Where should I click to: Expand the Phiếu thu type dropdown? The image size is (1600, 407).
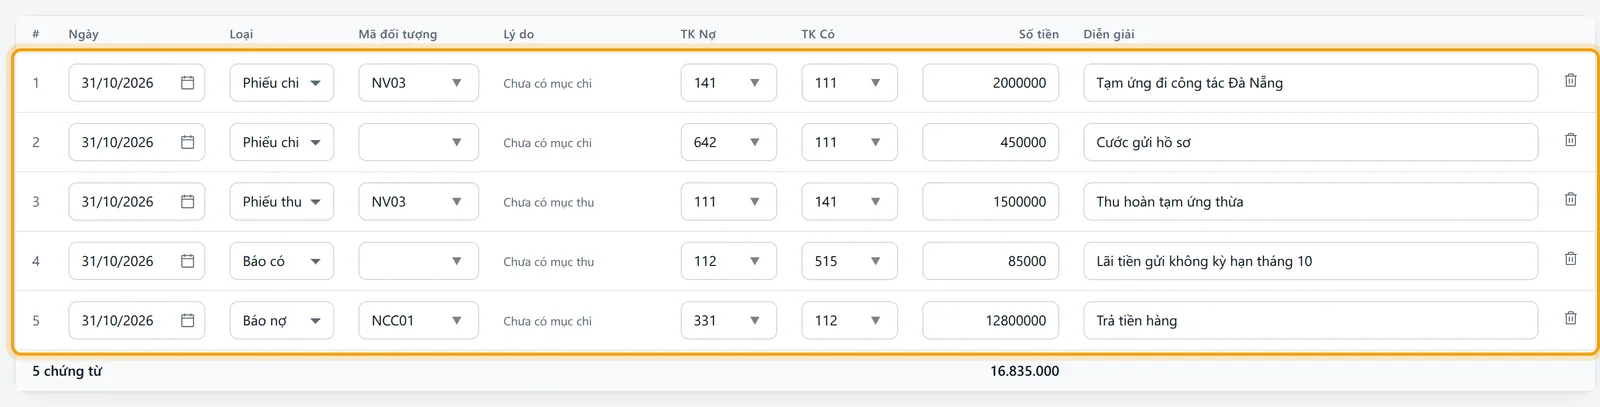(x=281, y=202)
